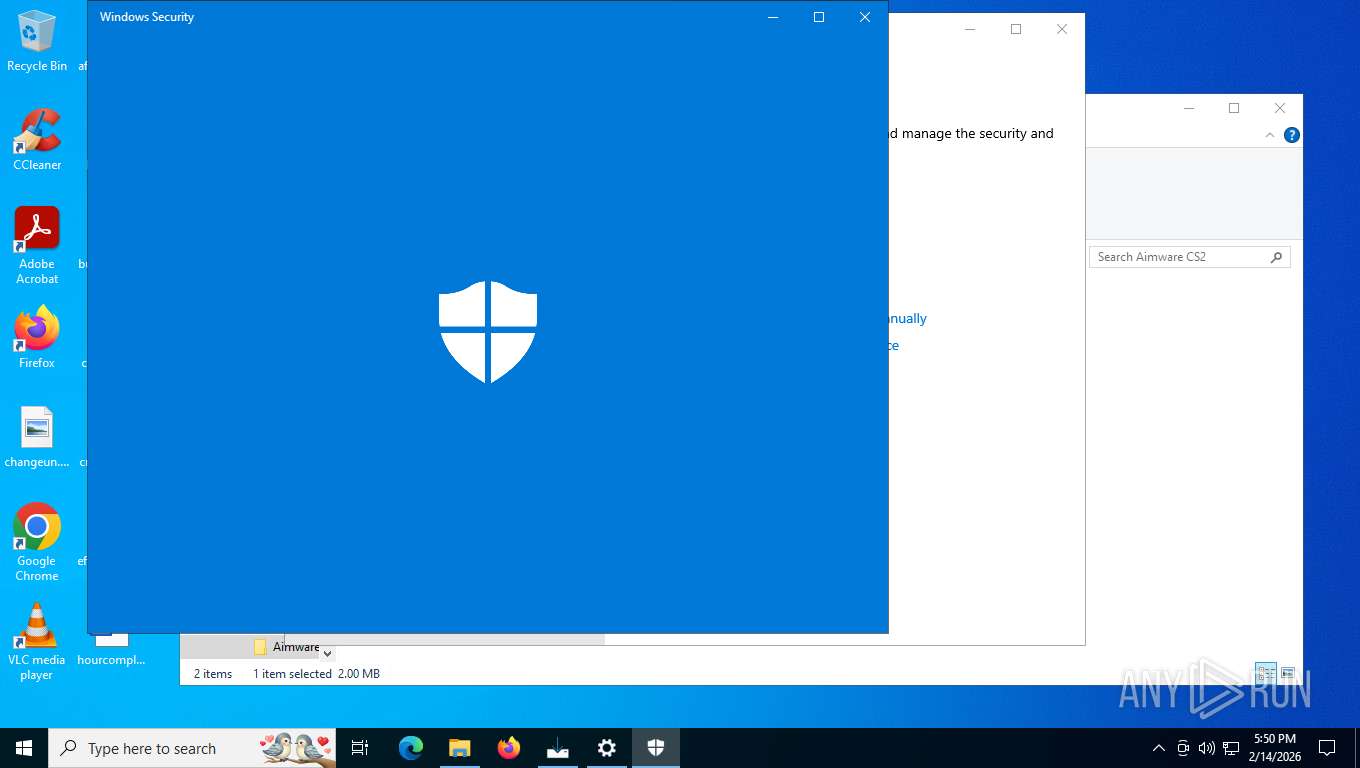Click the '2 items' status bar text
Viewport: 1360px width, 768px height.
[x=213, y=674]
